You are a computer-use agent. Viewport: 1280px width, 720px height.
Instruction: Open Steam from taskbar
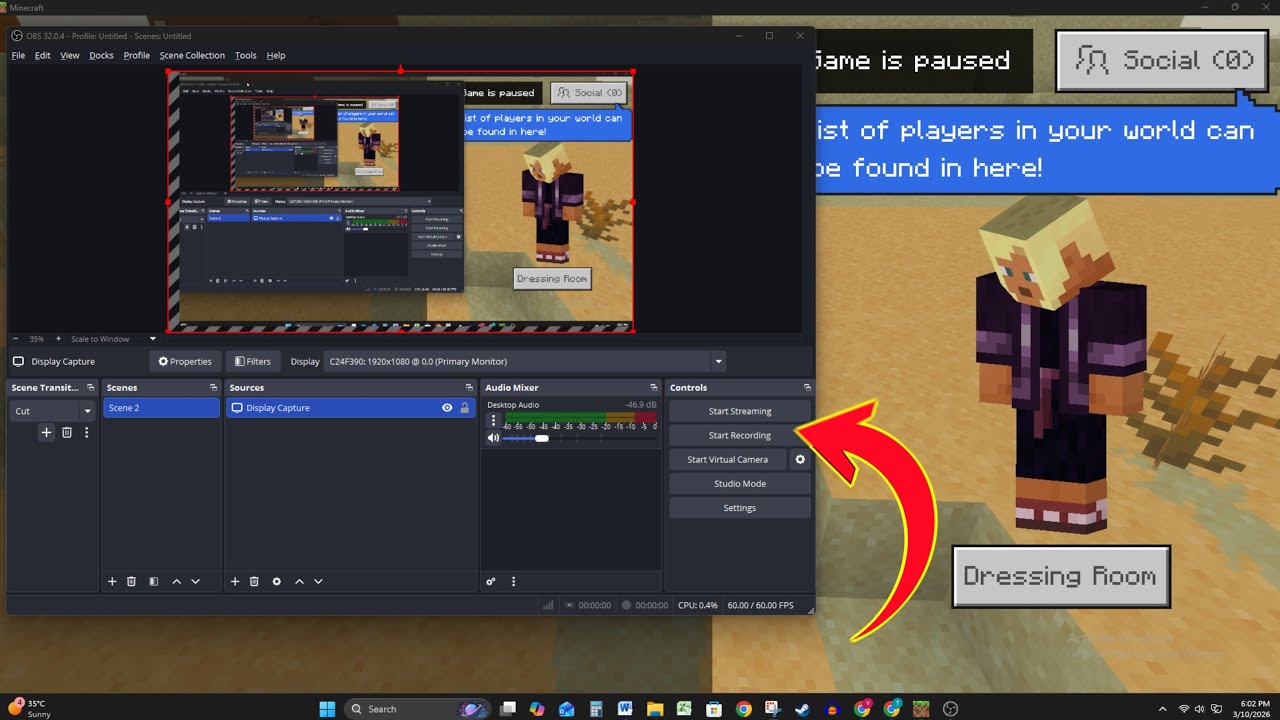pyautogui.click(x=802, y=709)
